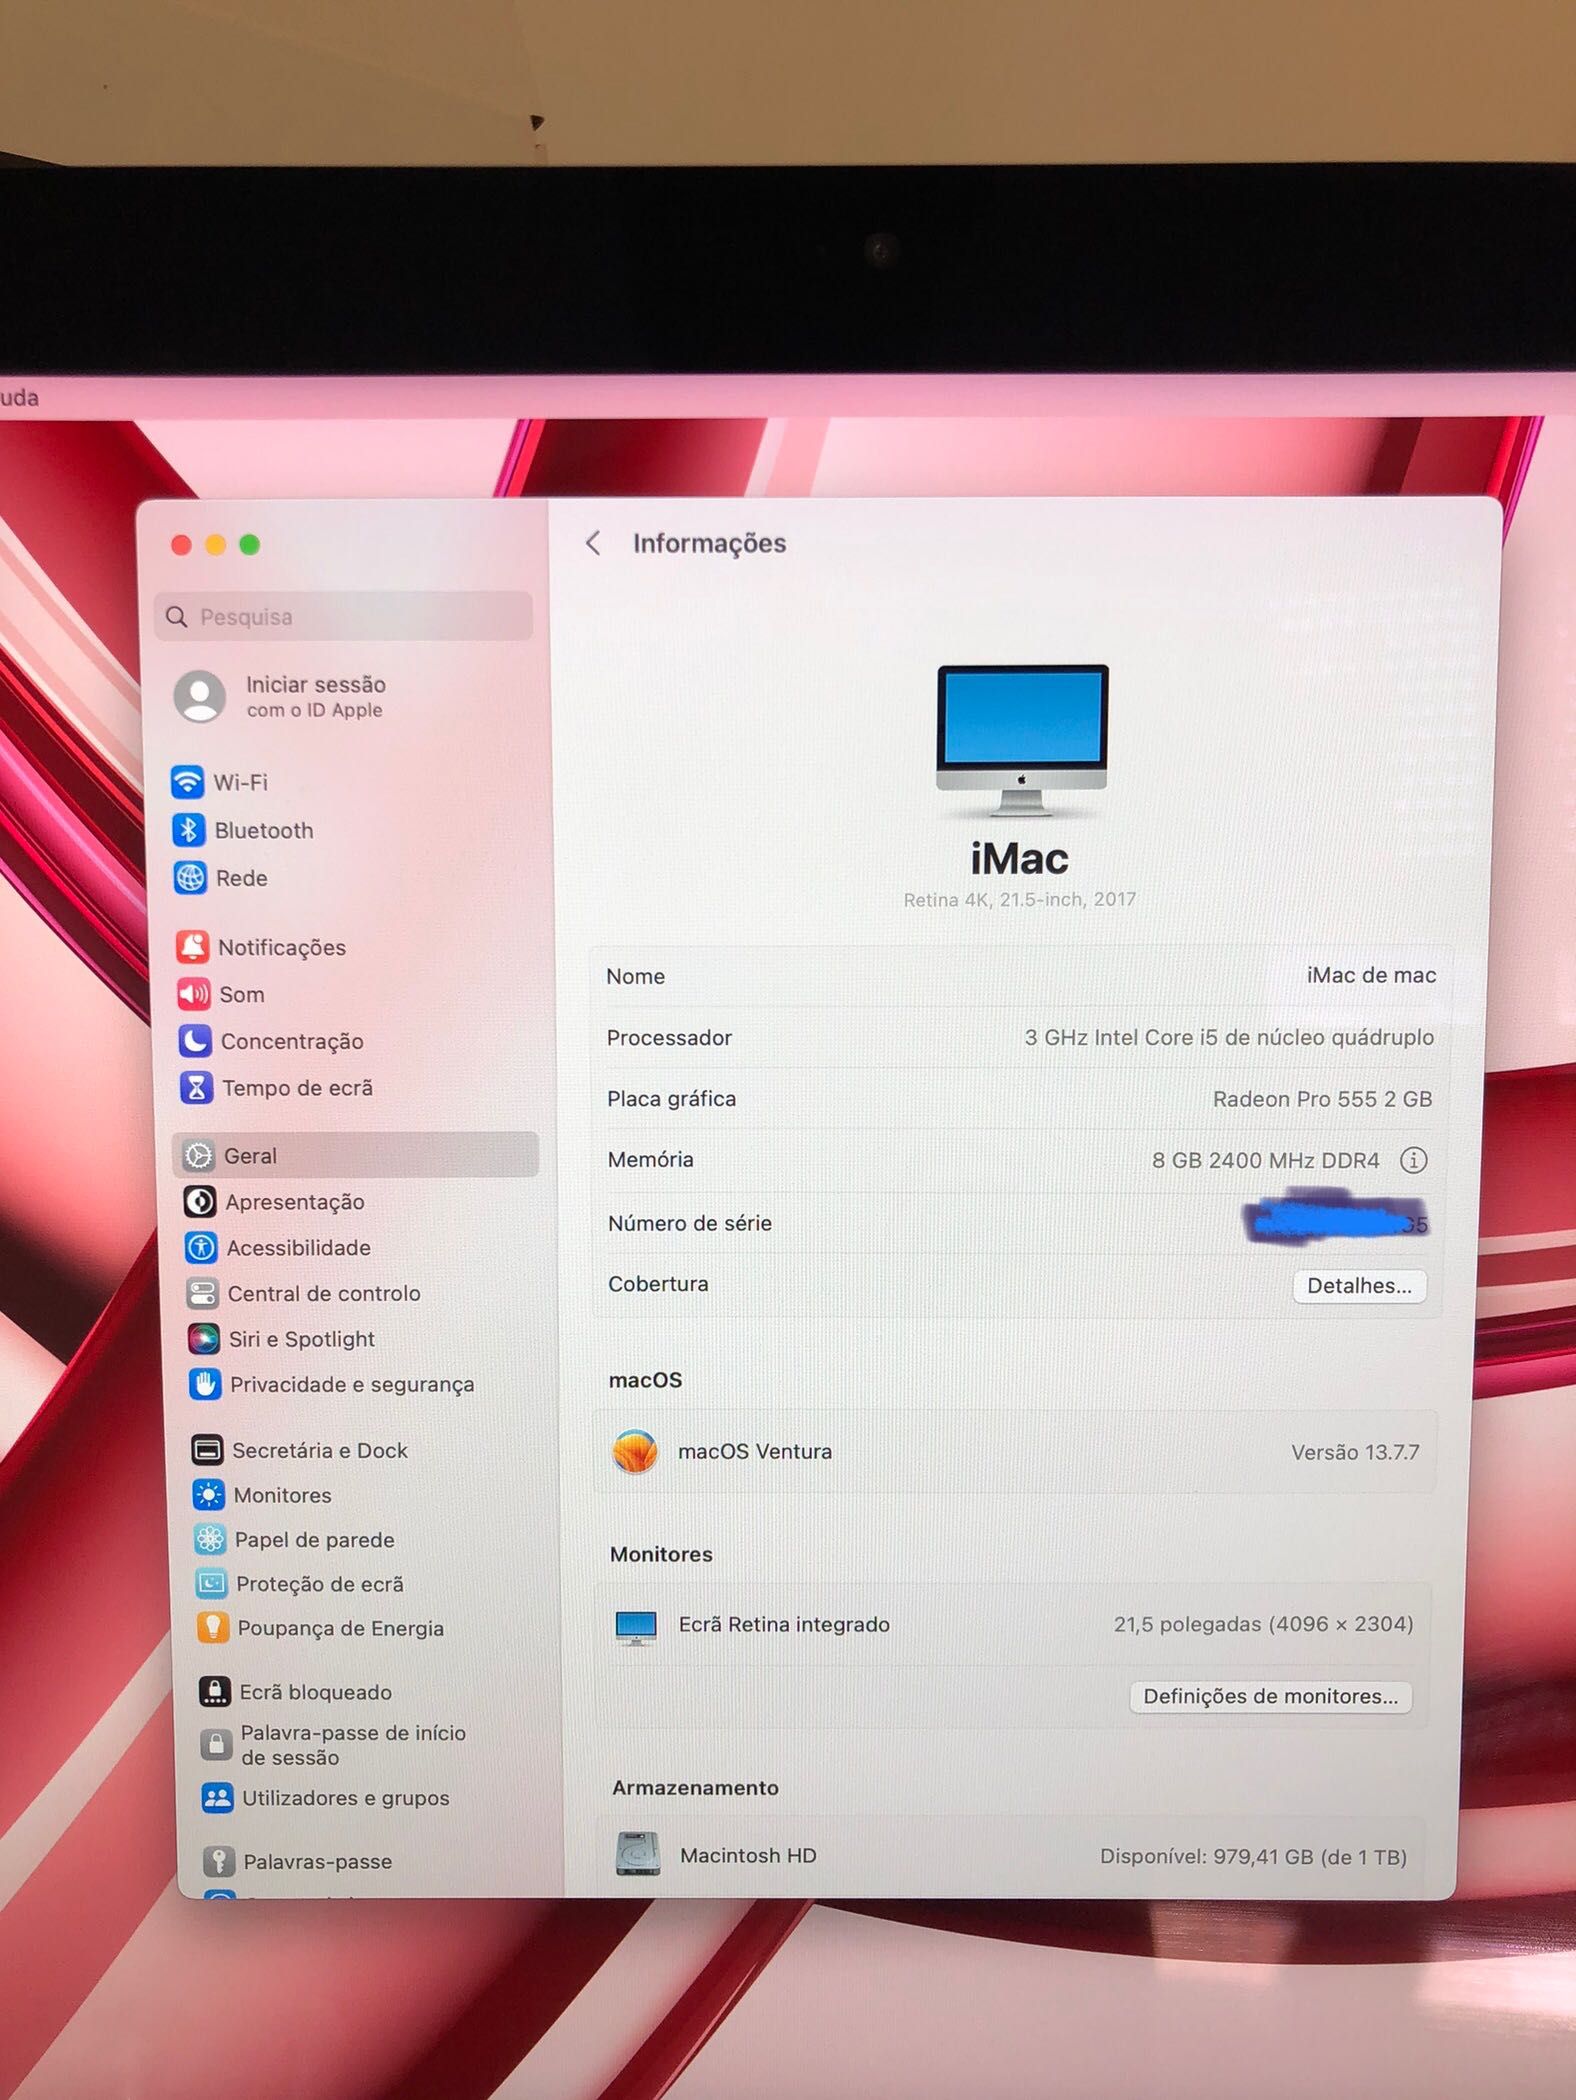Open Som speaker icon
1576x2100 pixels.
(x=194, y=994)
